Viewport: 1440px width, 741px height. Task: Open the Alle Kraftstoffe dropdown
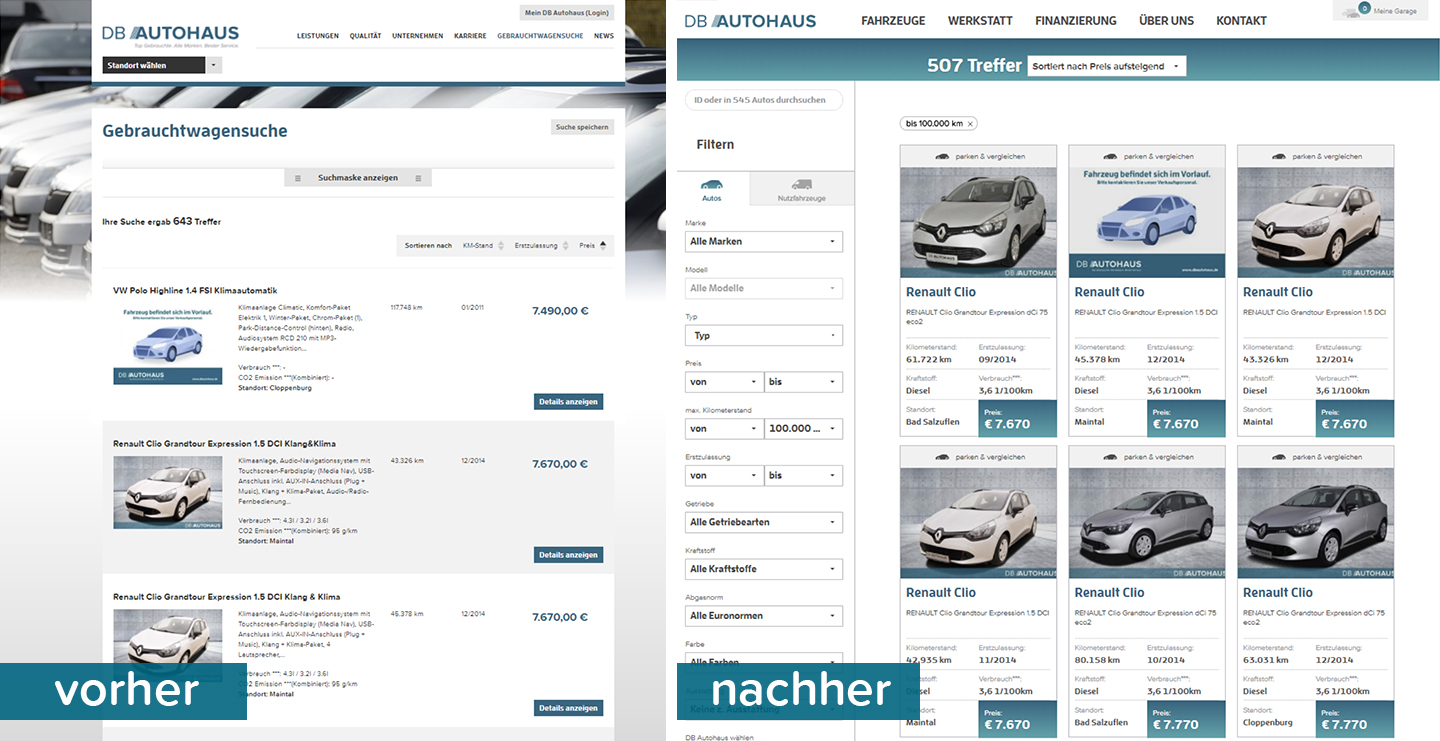763,569
